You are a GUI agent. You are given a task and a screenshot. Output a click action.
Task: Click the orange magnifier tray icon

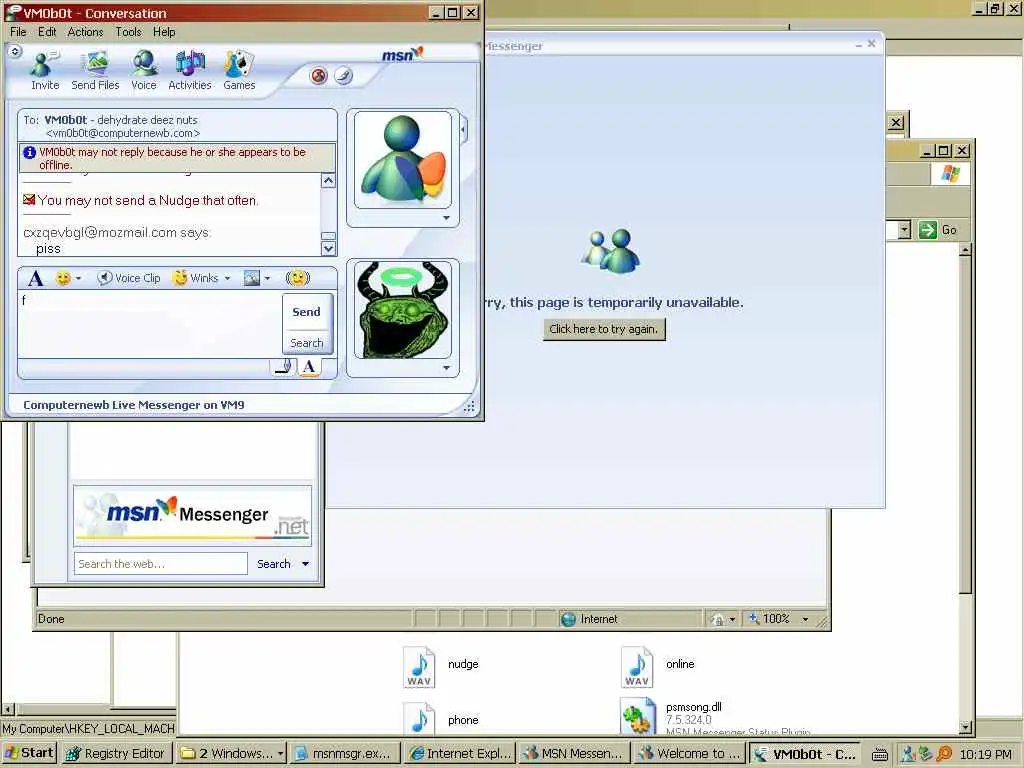pyautogui.click(x=944, y=754)
